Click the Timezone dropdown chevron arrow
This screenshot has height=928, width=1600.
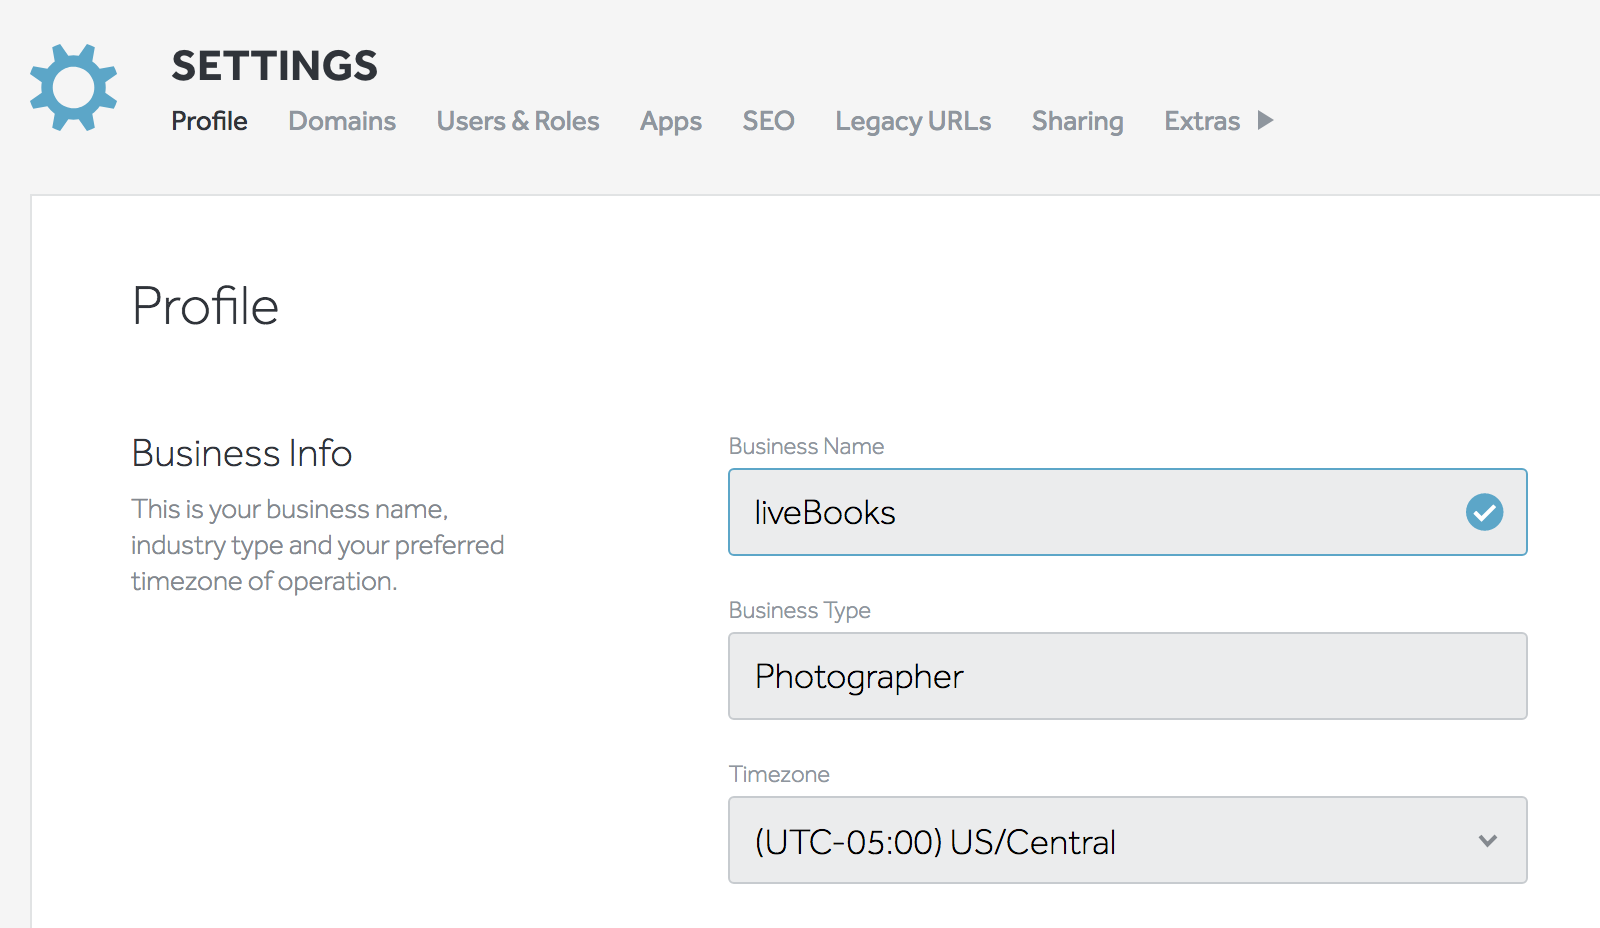coord(1487,841)
